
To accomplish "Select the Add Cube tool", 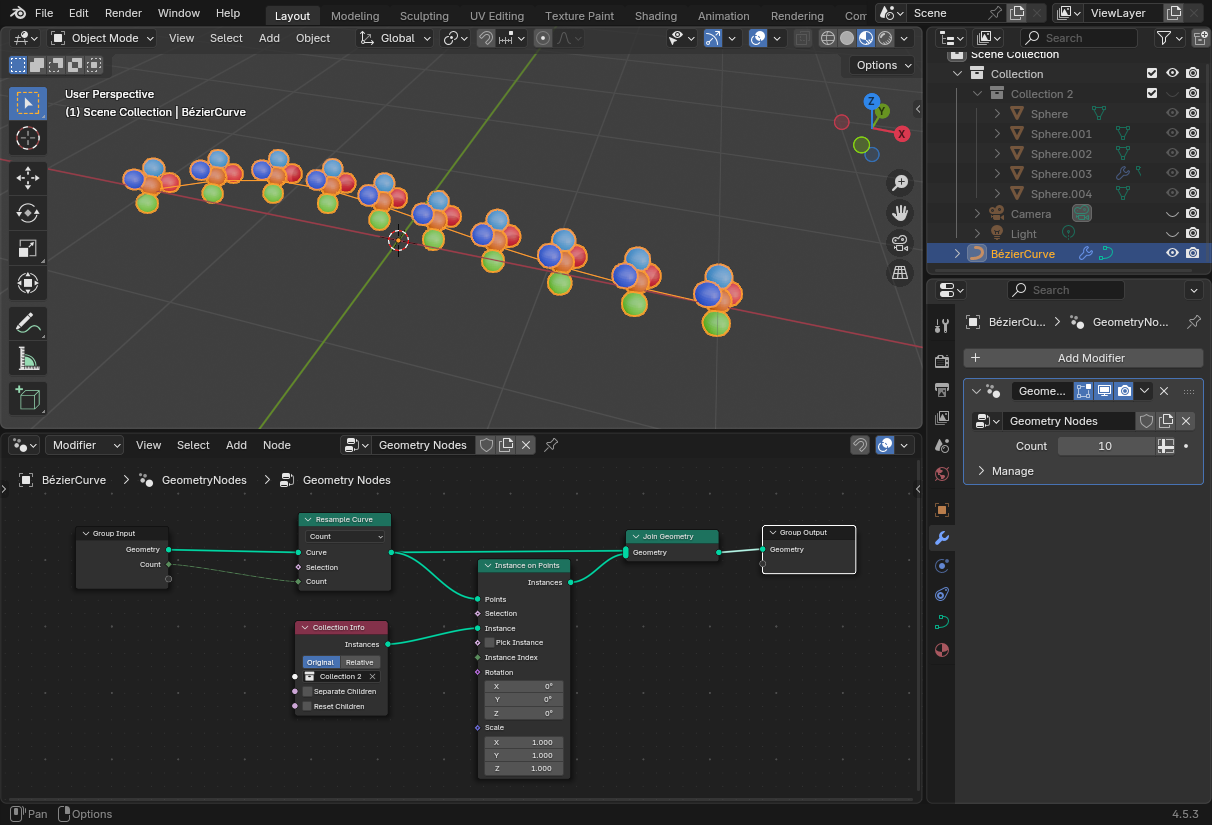I will 28,398.
